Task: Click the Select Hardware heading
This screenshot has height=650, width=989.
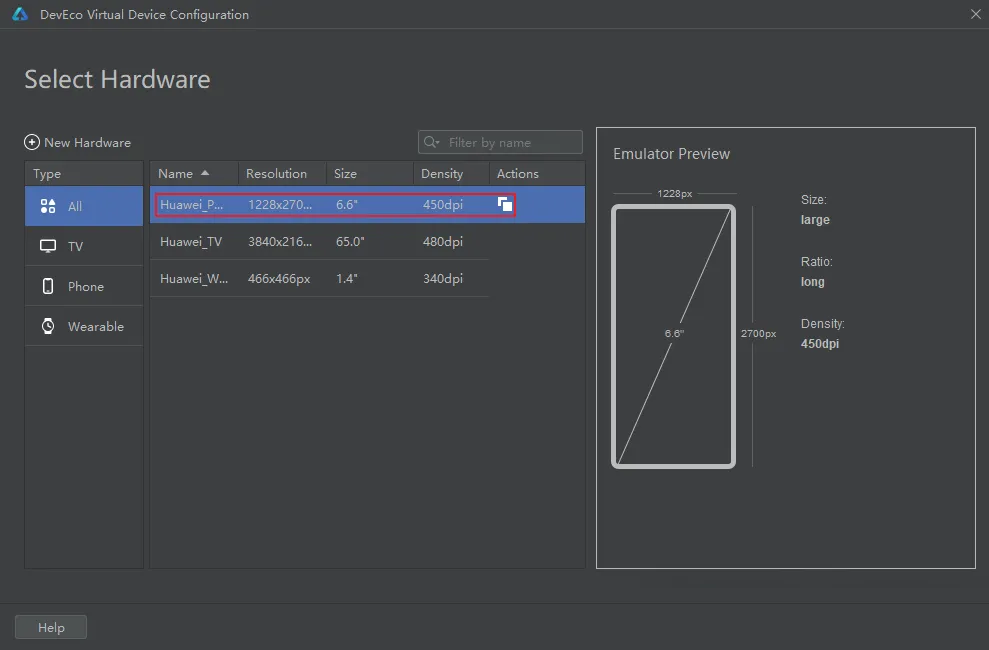Action: click(x=117, y=79)
